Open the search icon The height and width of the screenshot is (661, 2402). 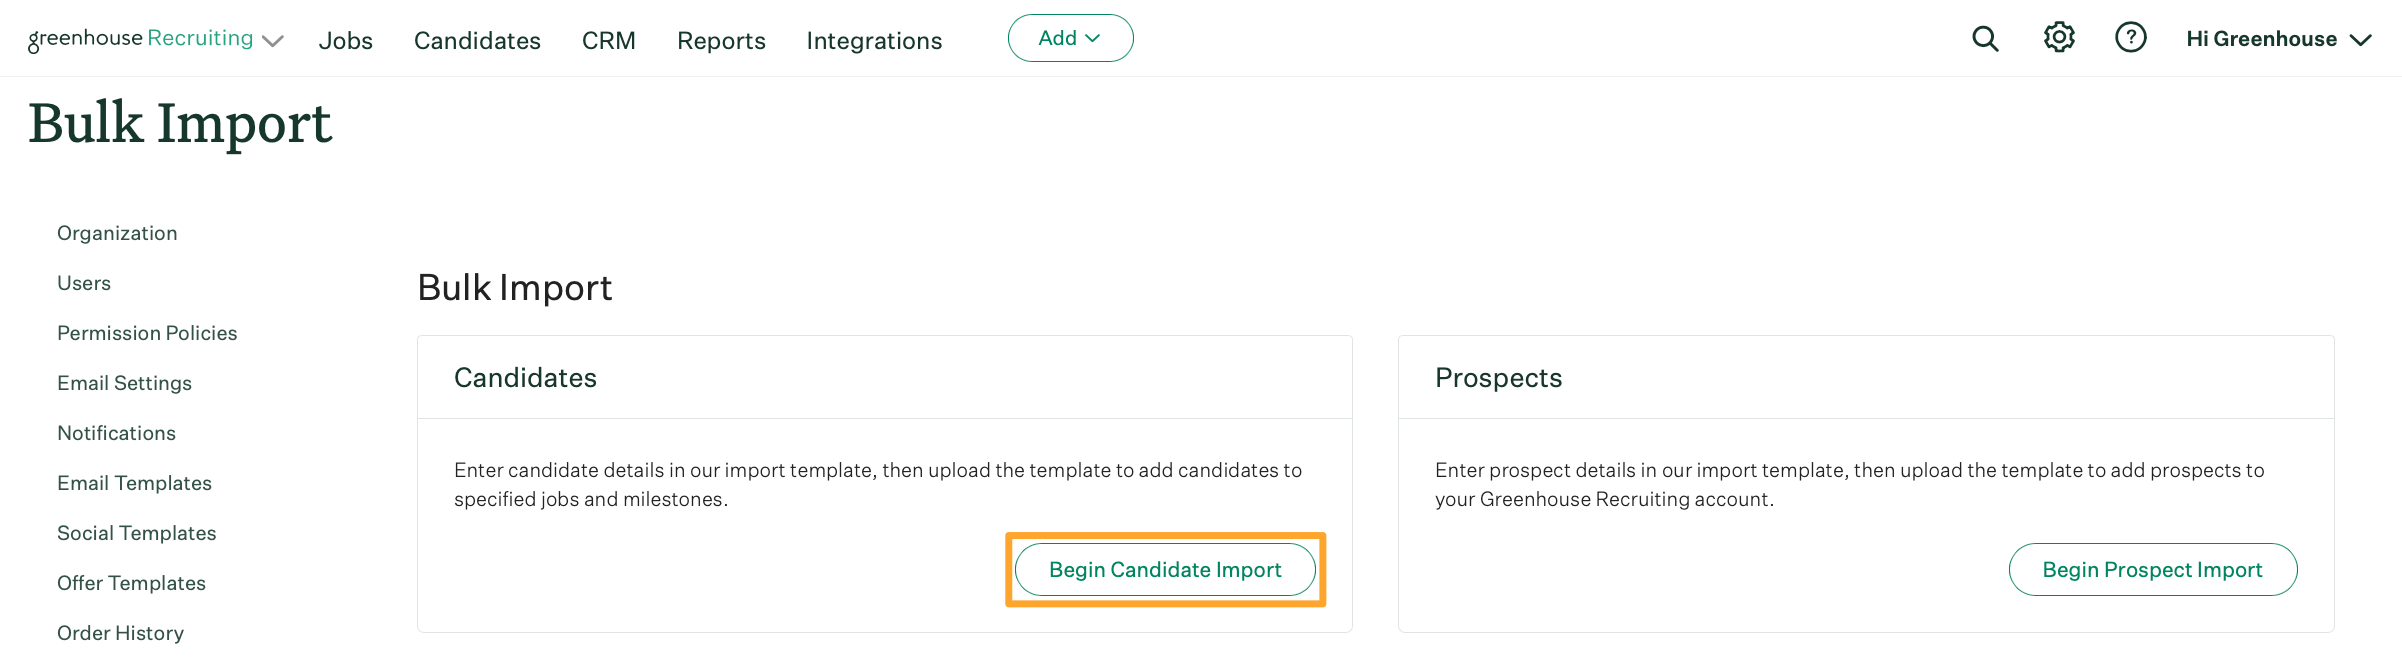click(1985, 38)
